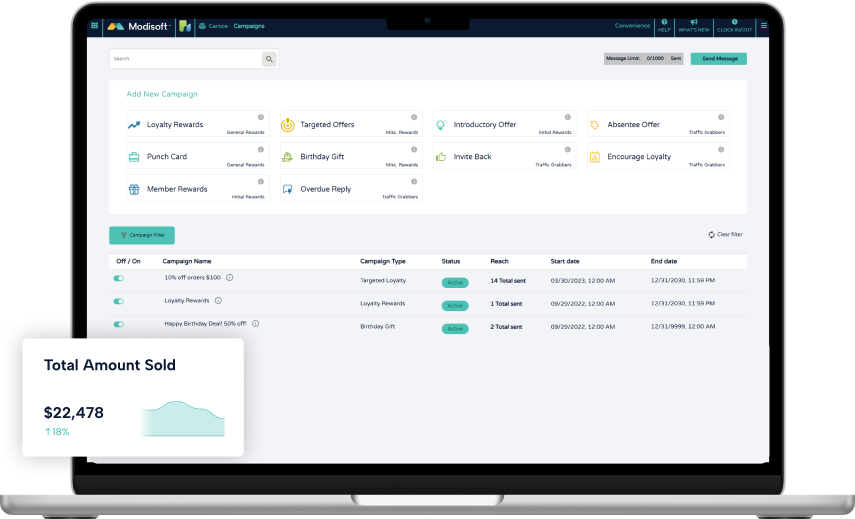Click '2 Total sent' reach value
The width and height of the screenshot is (855, 519).
tap(506, 327)
